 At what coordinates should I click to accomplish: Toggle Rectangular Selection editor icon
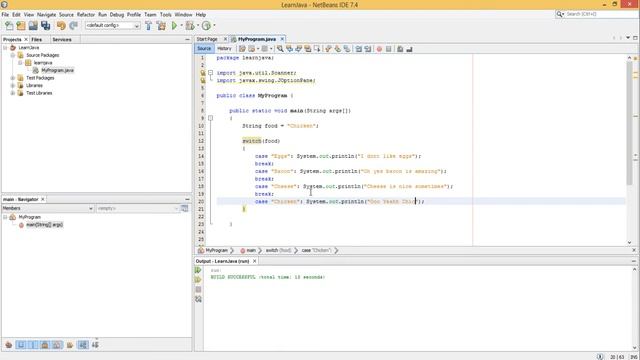tap(317, 49)
